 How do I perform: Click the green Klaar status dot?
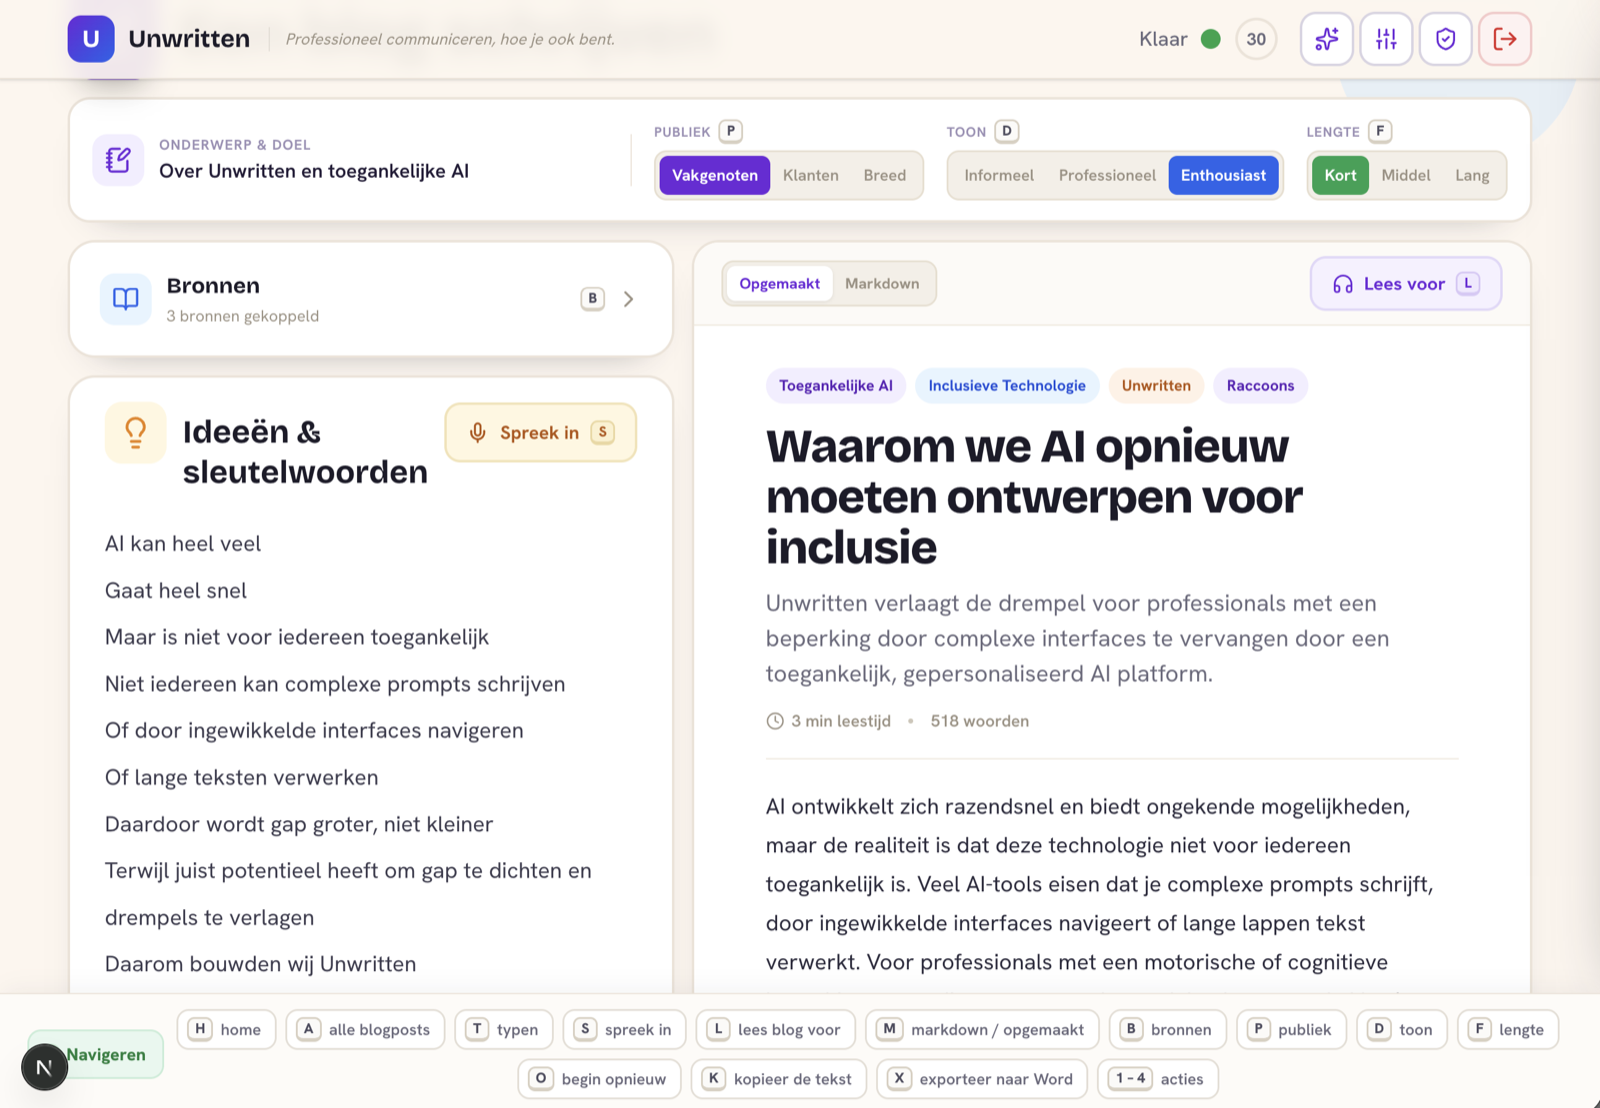pos(1210,39)
